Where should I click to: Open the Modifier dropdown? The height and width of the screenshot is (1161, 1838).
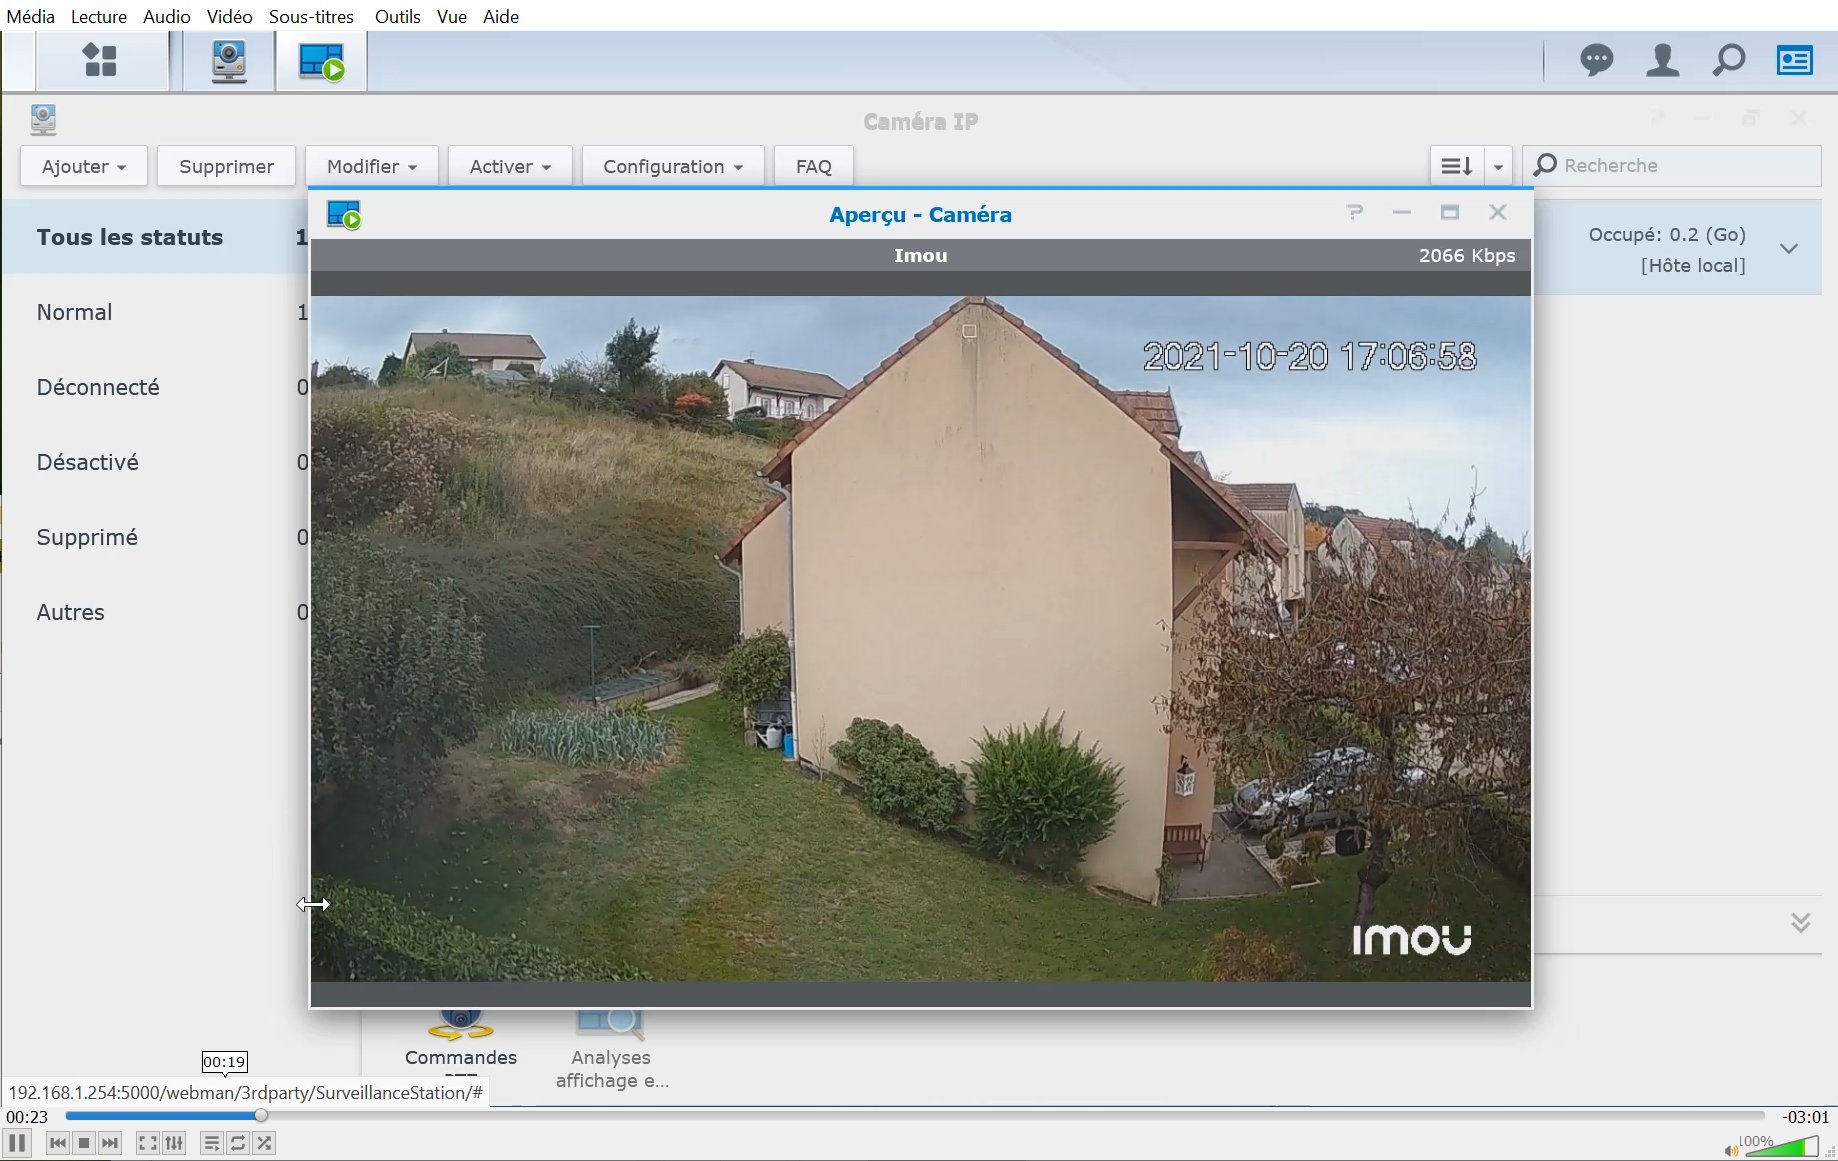(371, 166)
